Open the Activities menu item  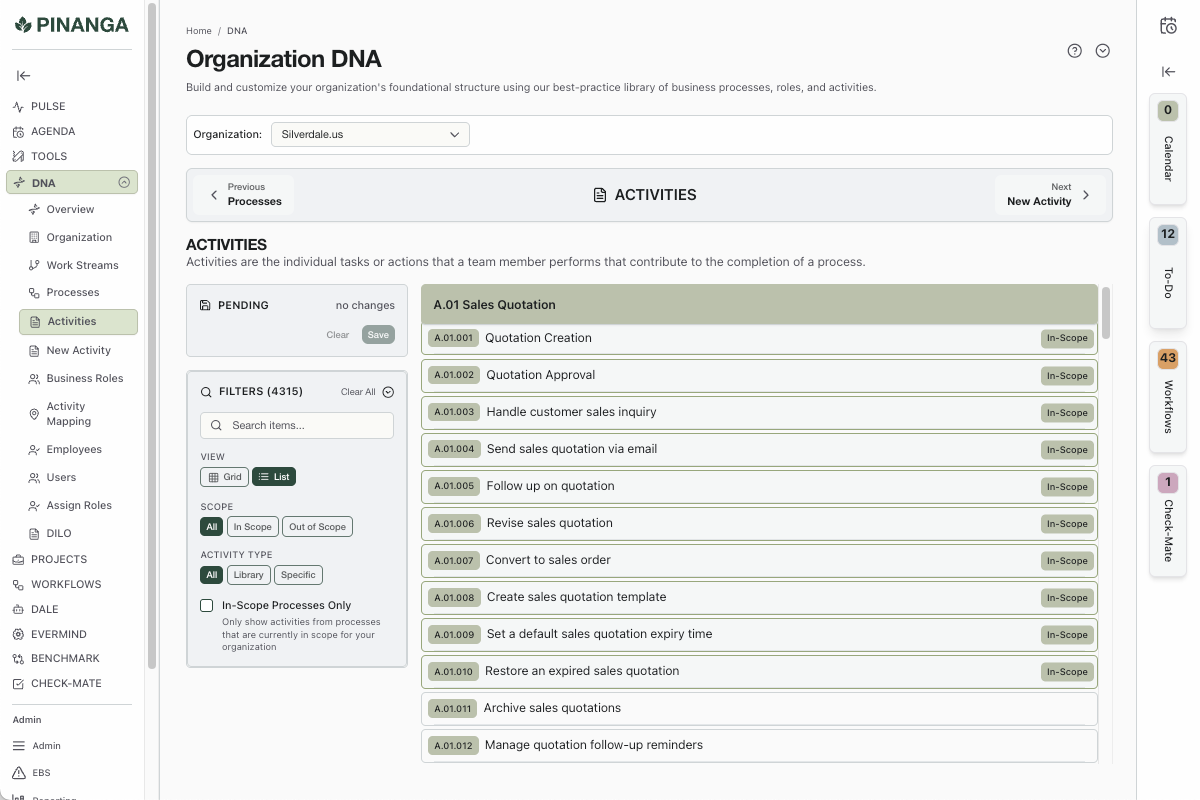(x=78, y=322)
